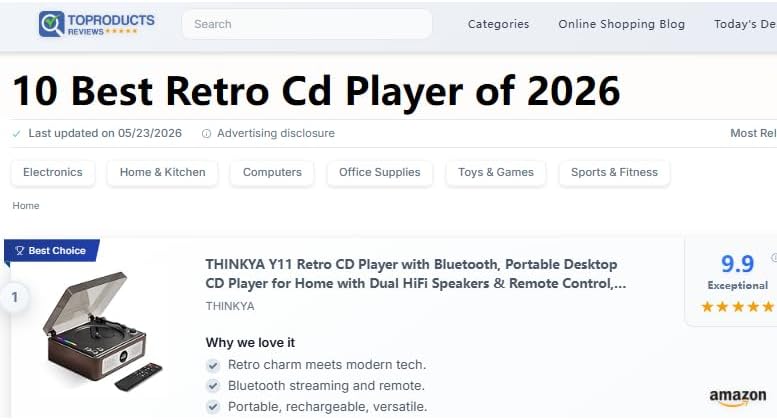This screenshot has width=777, height=420.
Task: Click the rank number 1 badge
Action: (x=15, y=297)
